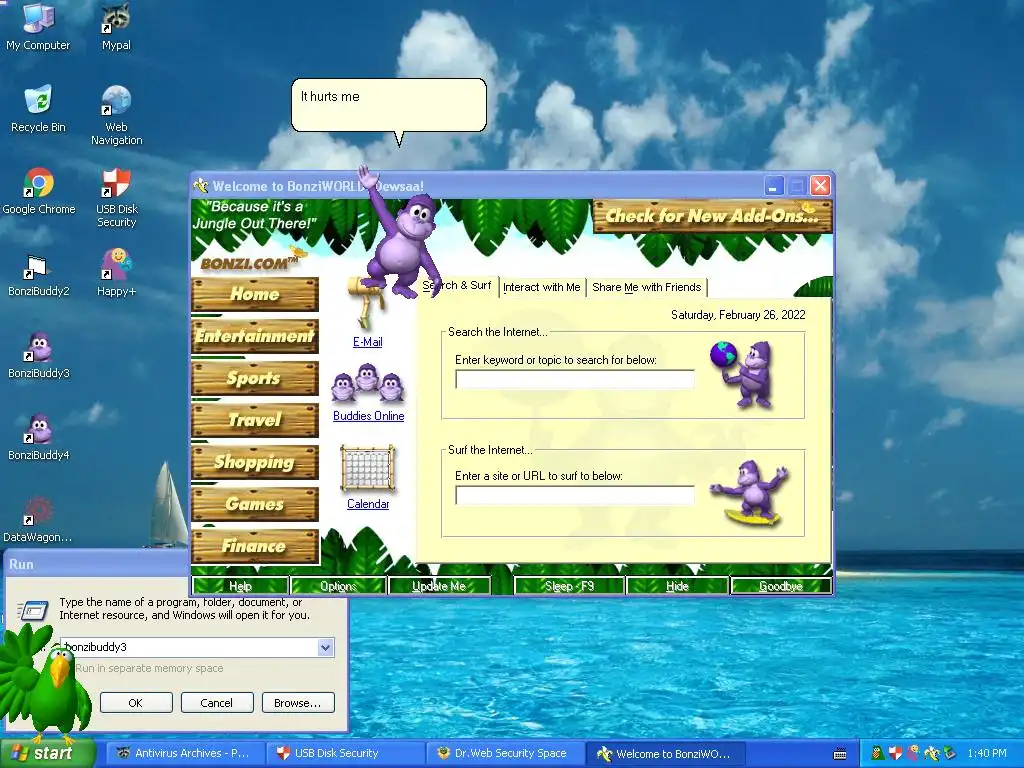
Task: Click the Start button
Action: pyautogui.click(x=47, y=753)
